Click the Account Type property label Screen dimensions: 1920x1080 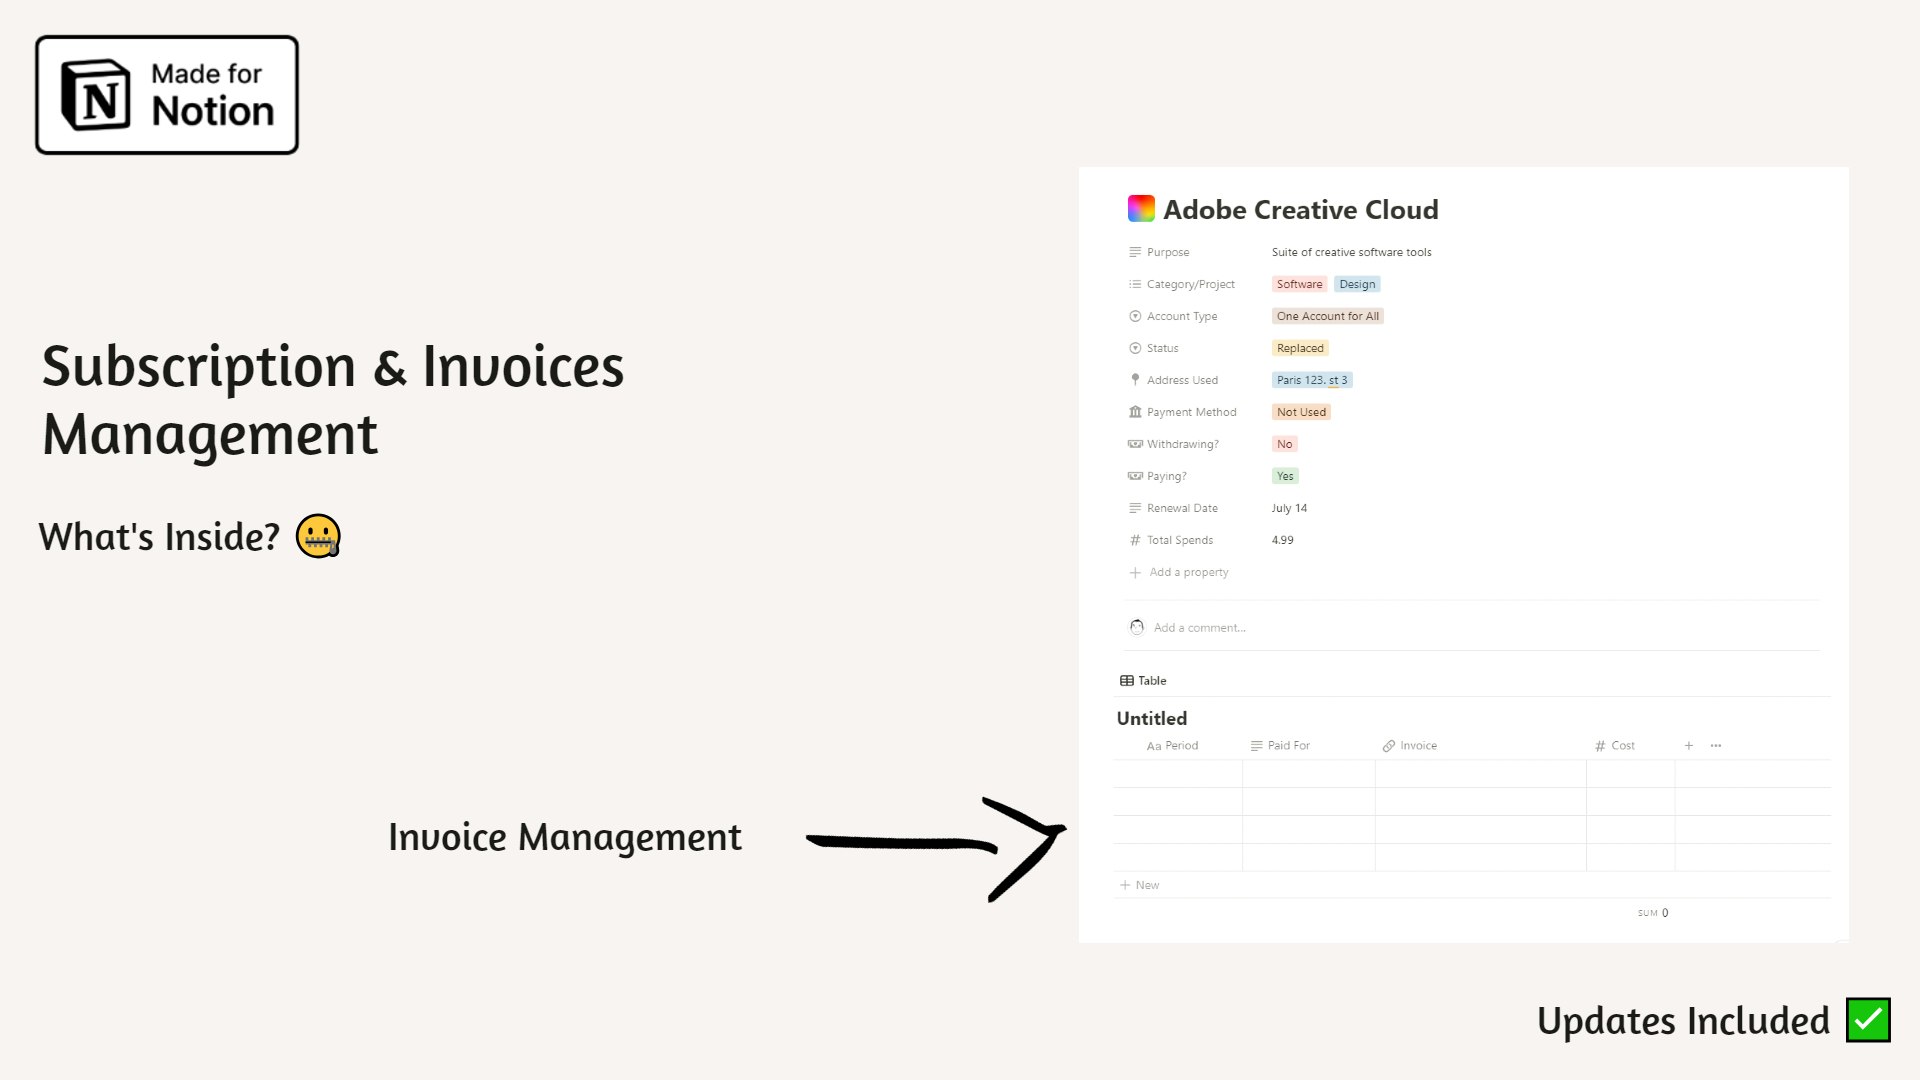[x=1182, y=316]
